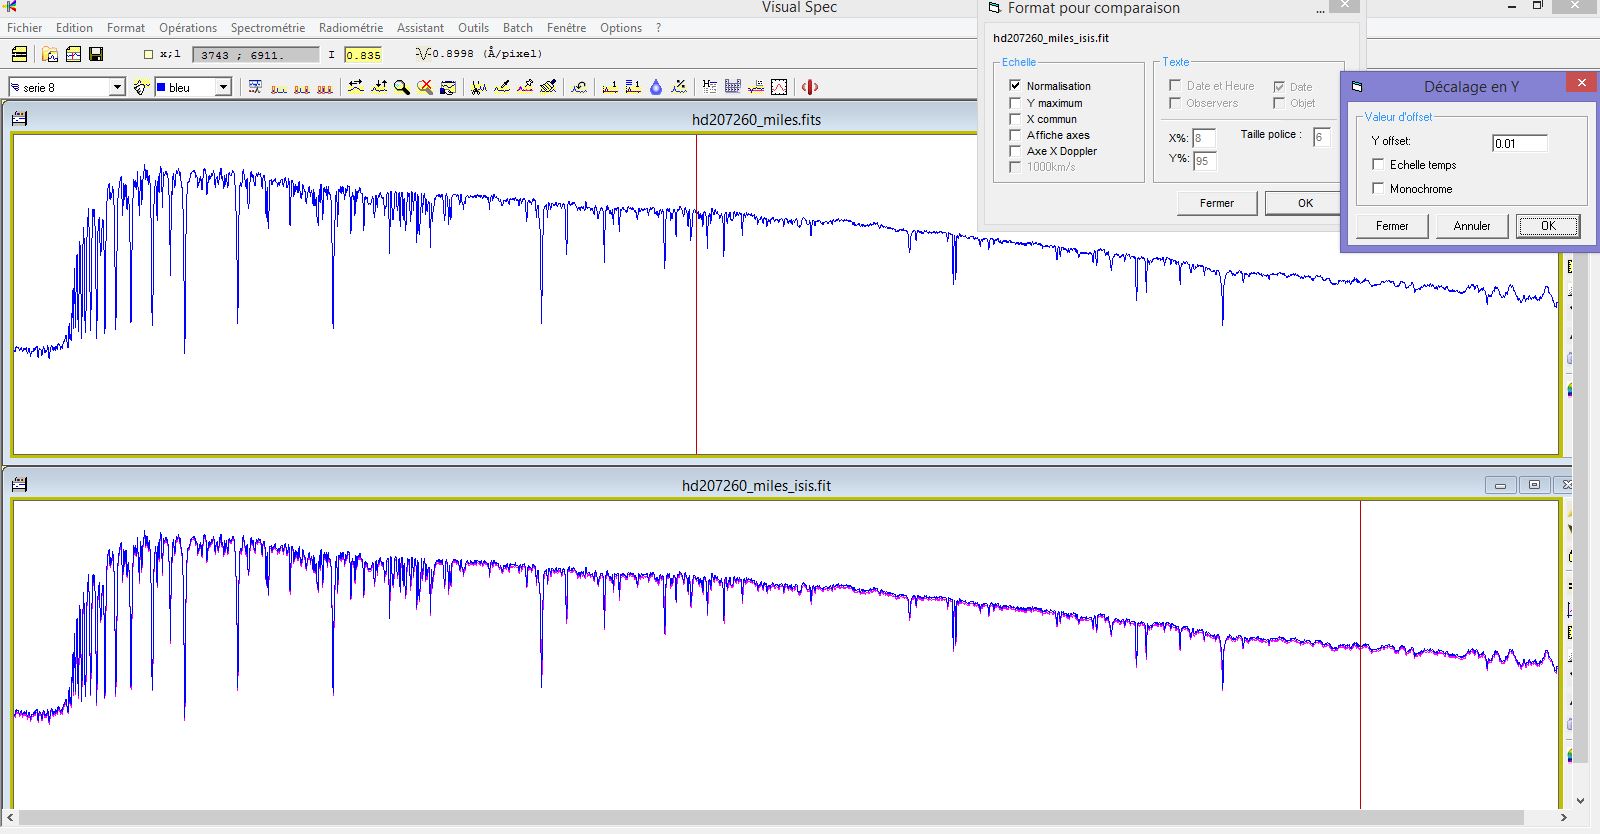
Task: Click the Y offset input field
Action: click(1519, 143)
